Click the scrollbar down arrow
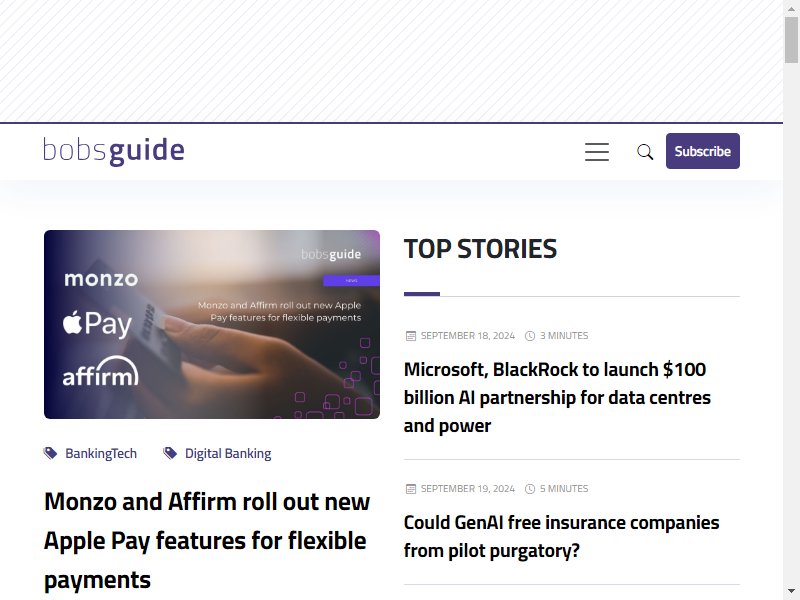The width and height of the screenshot is (800, 600). pos(791,592)
